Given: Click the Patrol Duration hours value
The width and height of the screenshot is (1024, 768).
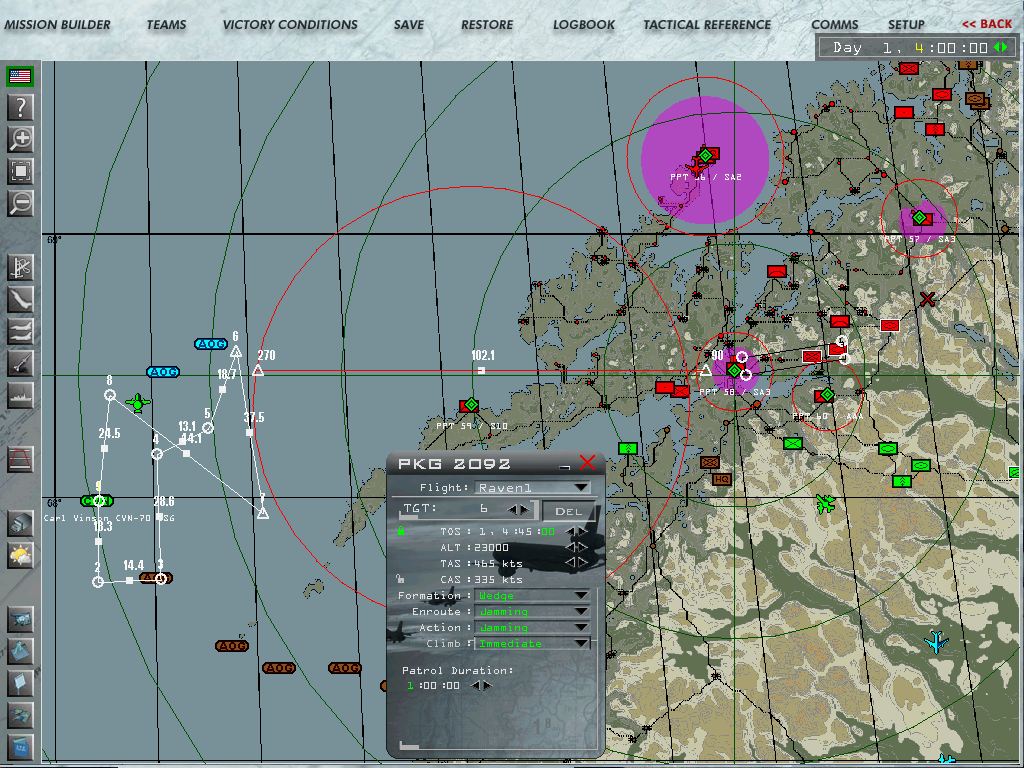Looking at the screenshot, I should click(410, 685).
